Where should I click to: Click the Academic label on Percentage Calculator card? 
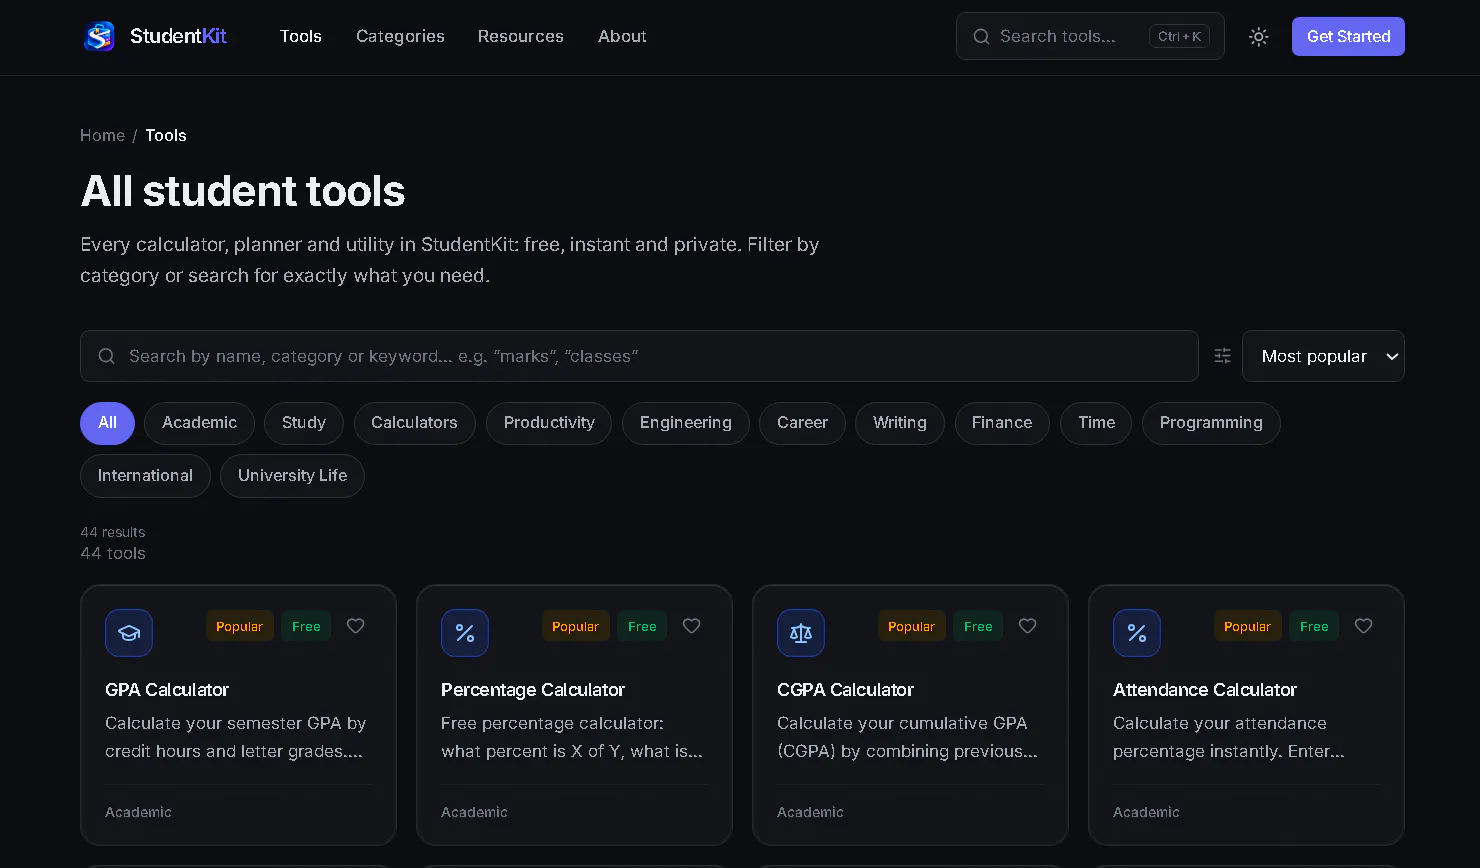point(474,813)
